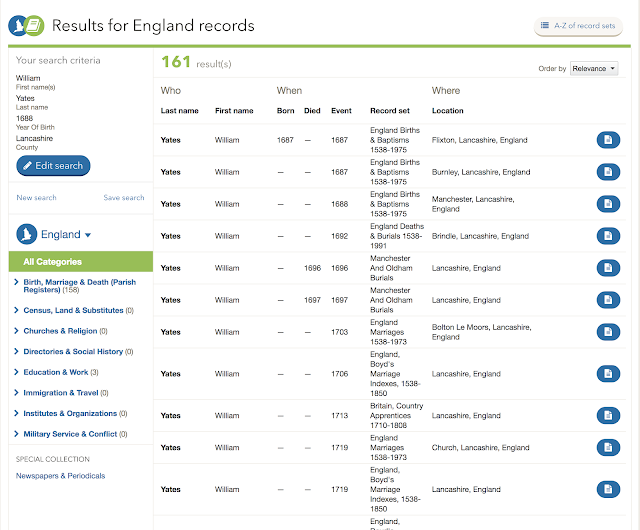The height and width of the screenshot is (530, 640).
Task: Click 'Britain, Country Apprentices 1710-1808' record set
Action: [396, 416]
